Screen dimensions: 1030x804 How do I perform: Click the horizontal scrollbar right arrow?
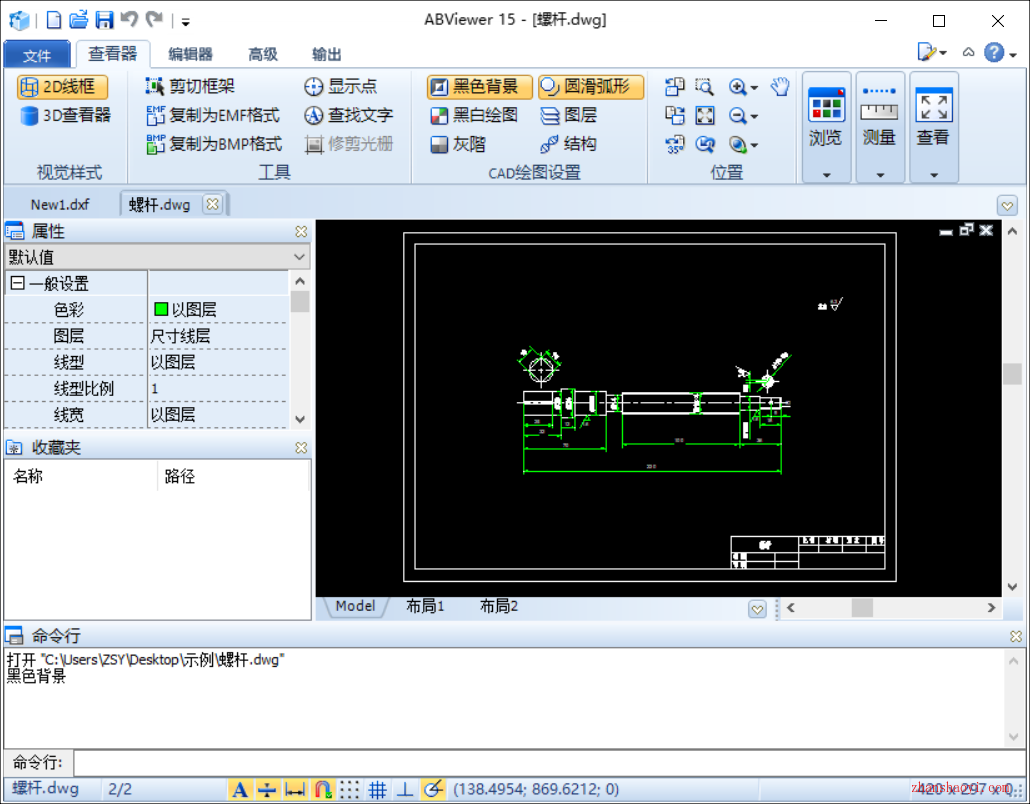click(x=991, y=608)
